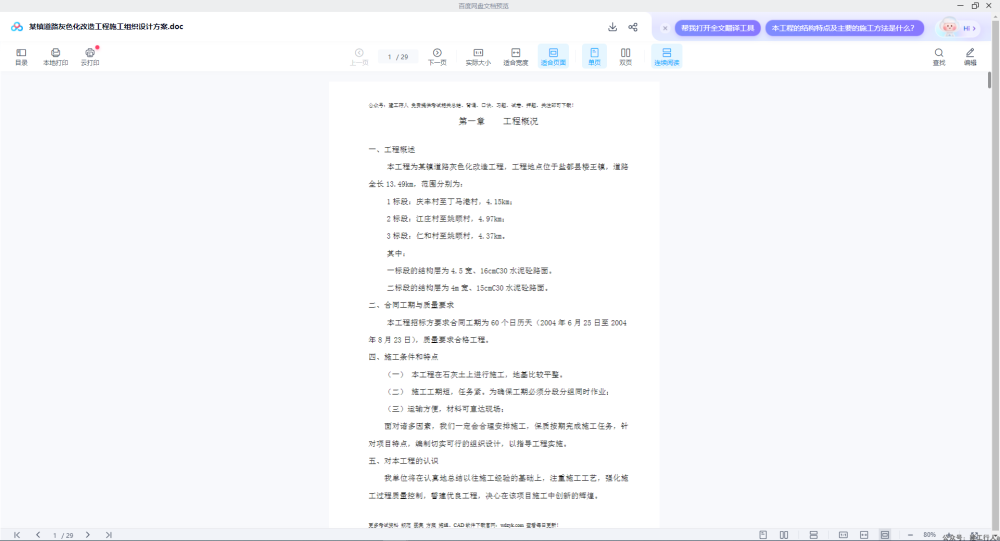Click the line 二标段的结构层为4m宽
Viewport: 1000px width, 541px height.
point(467,288)
